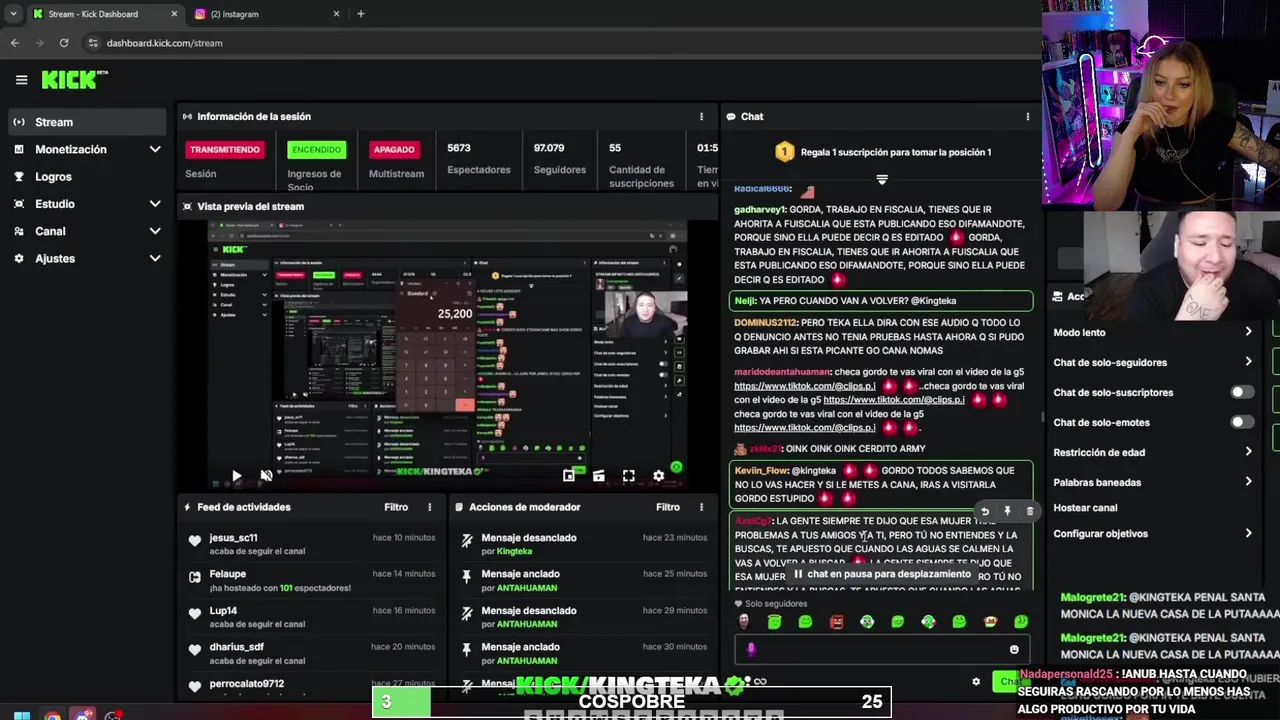The image size is (1280, 720).
Task: Click the host icon next to Felaupe
Action: click(194, 577)
